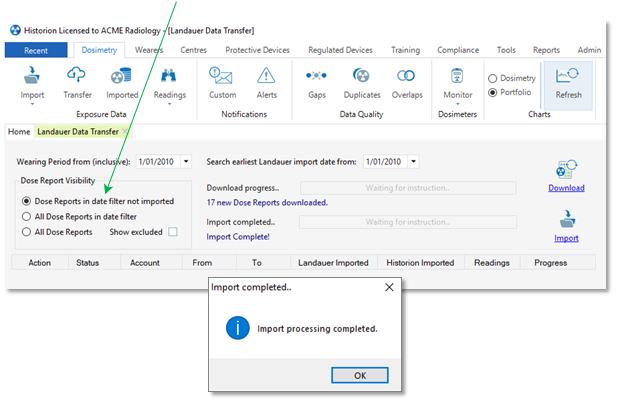Expand the Monitor dropdown arrow
The width and height of the screenshot is (618, 404).
[x=458, y=104]
